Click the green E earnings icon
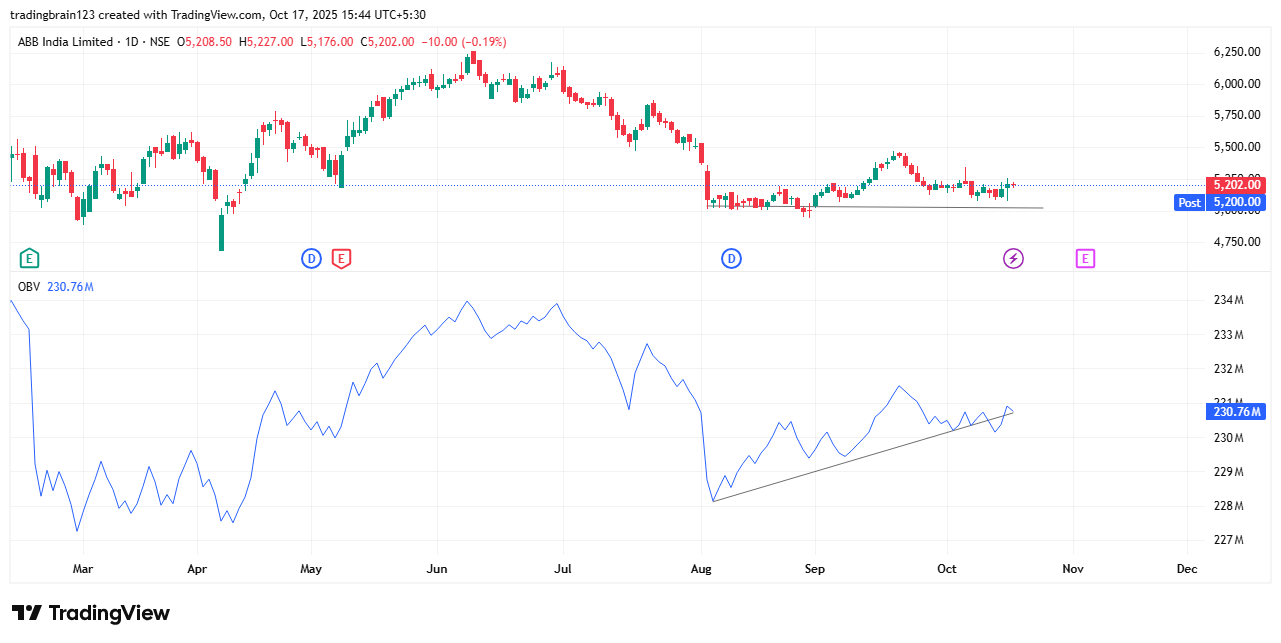 29,259
